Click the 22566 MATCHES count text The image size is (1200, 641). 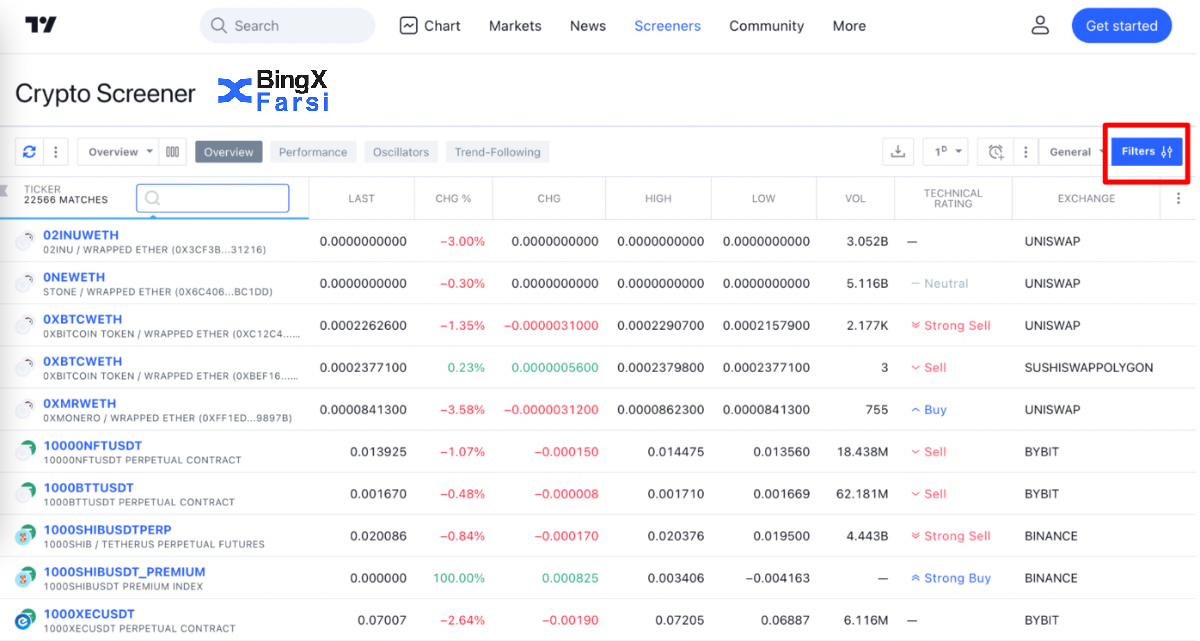66,200
